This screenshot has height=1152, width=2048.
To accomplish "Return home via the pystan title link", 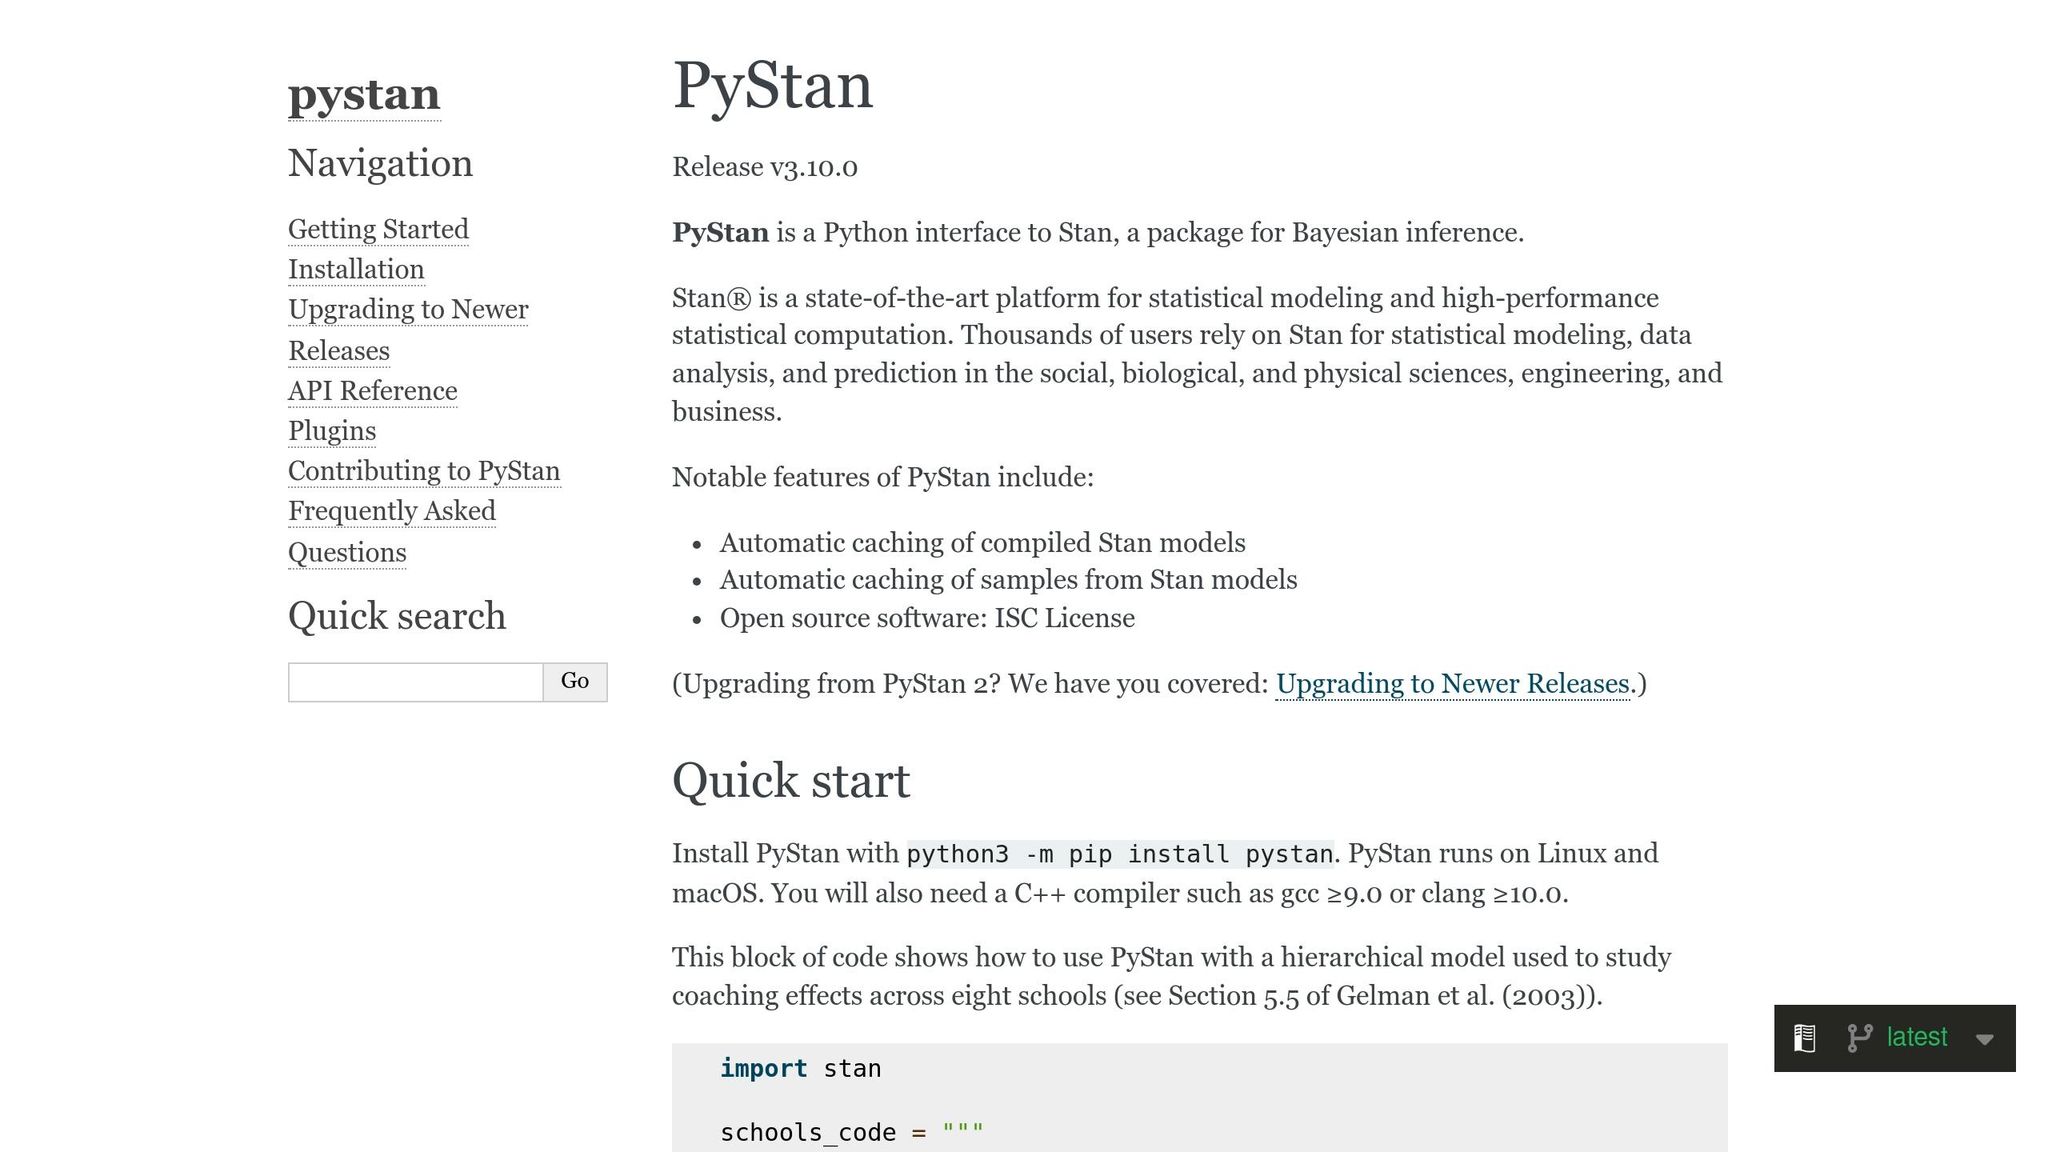I will point(363,94).
